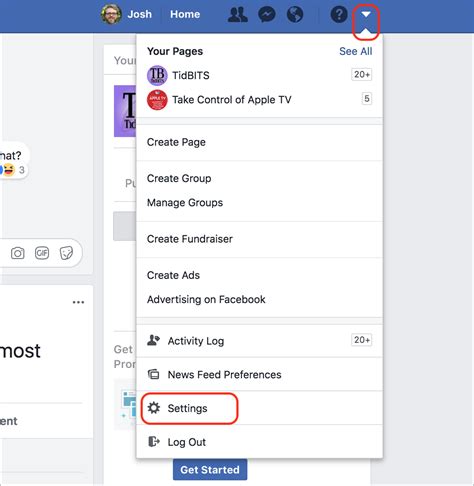The image size is (474, 486).
Task: Choose Log Out from the menu
Action: (x=259, y=442)
